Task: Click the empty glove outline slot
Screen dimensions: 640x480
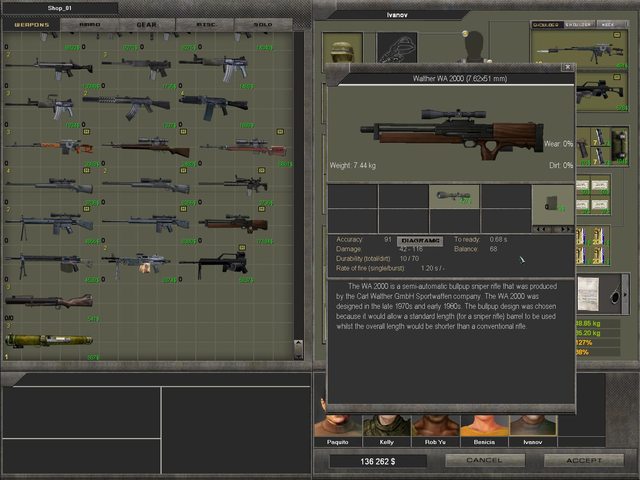Action: pyautogui.click(x=397, y=49)
